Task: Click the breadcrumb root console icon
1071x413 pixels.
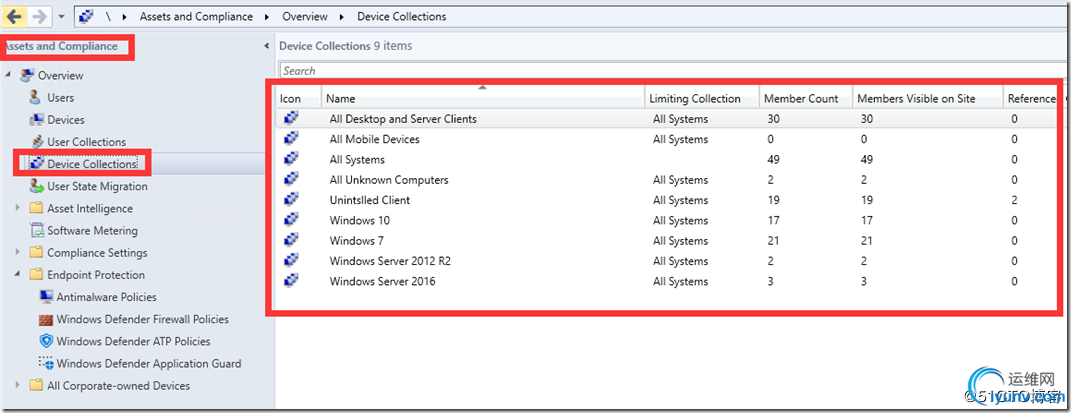Action: 87,16
